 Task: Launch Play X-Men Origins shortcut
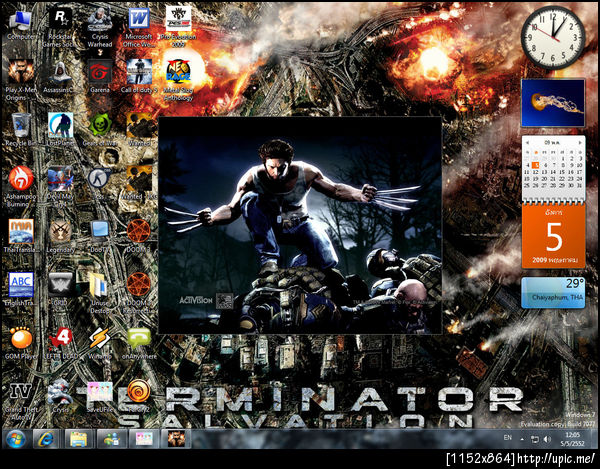[21, 80]
